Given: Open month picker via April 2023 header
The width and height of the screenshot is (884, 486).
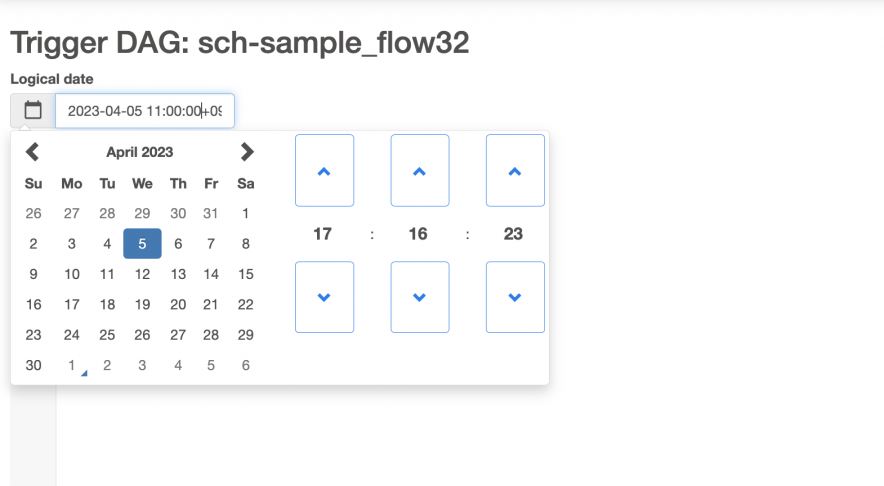Looking at the screenshot, I should click(x=140, y=152).
